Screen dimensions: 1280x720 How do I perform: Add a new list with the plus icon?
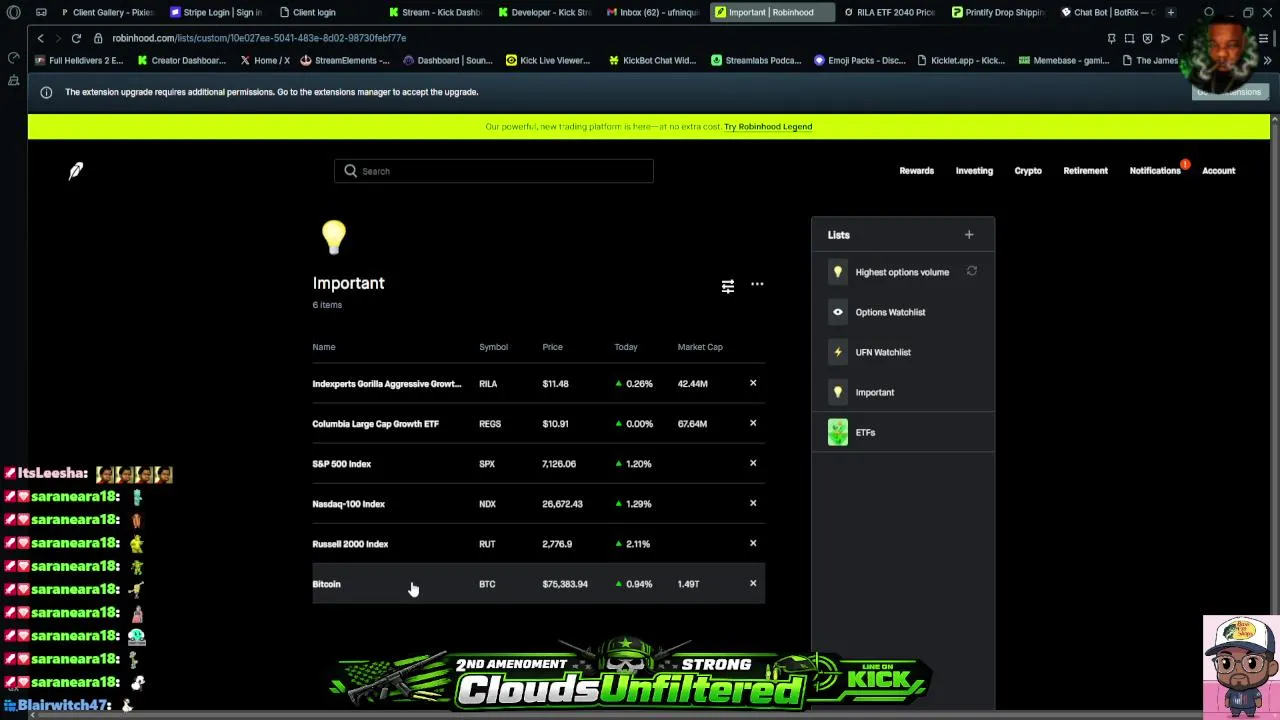[969, 235]
